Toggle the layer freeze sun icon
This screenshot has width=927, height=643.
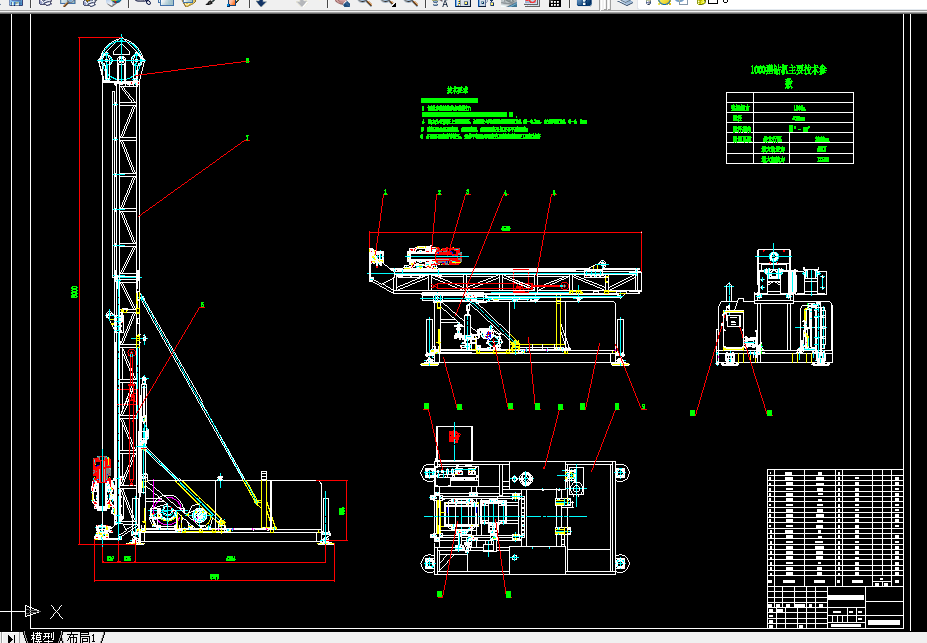[665, 2]
